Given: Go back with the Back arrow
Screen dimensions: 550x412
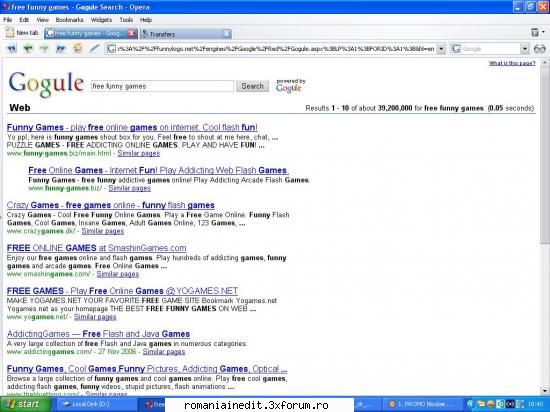Looking at the screenshot, I should (x=28, y=48).
